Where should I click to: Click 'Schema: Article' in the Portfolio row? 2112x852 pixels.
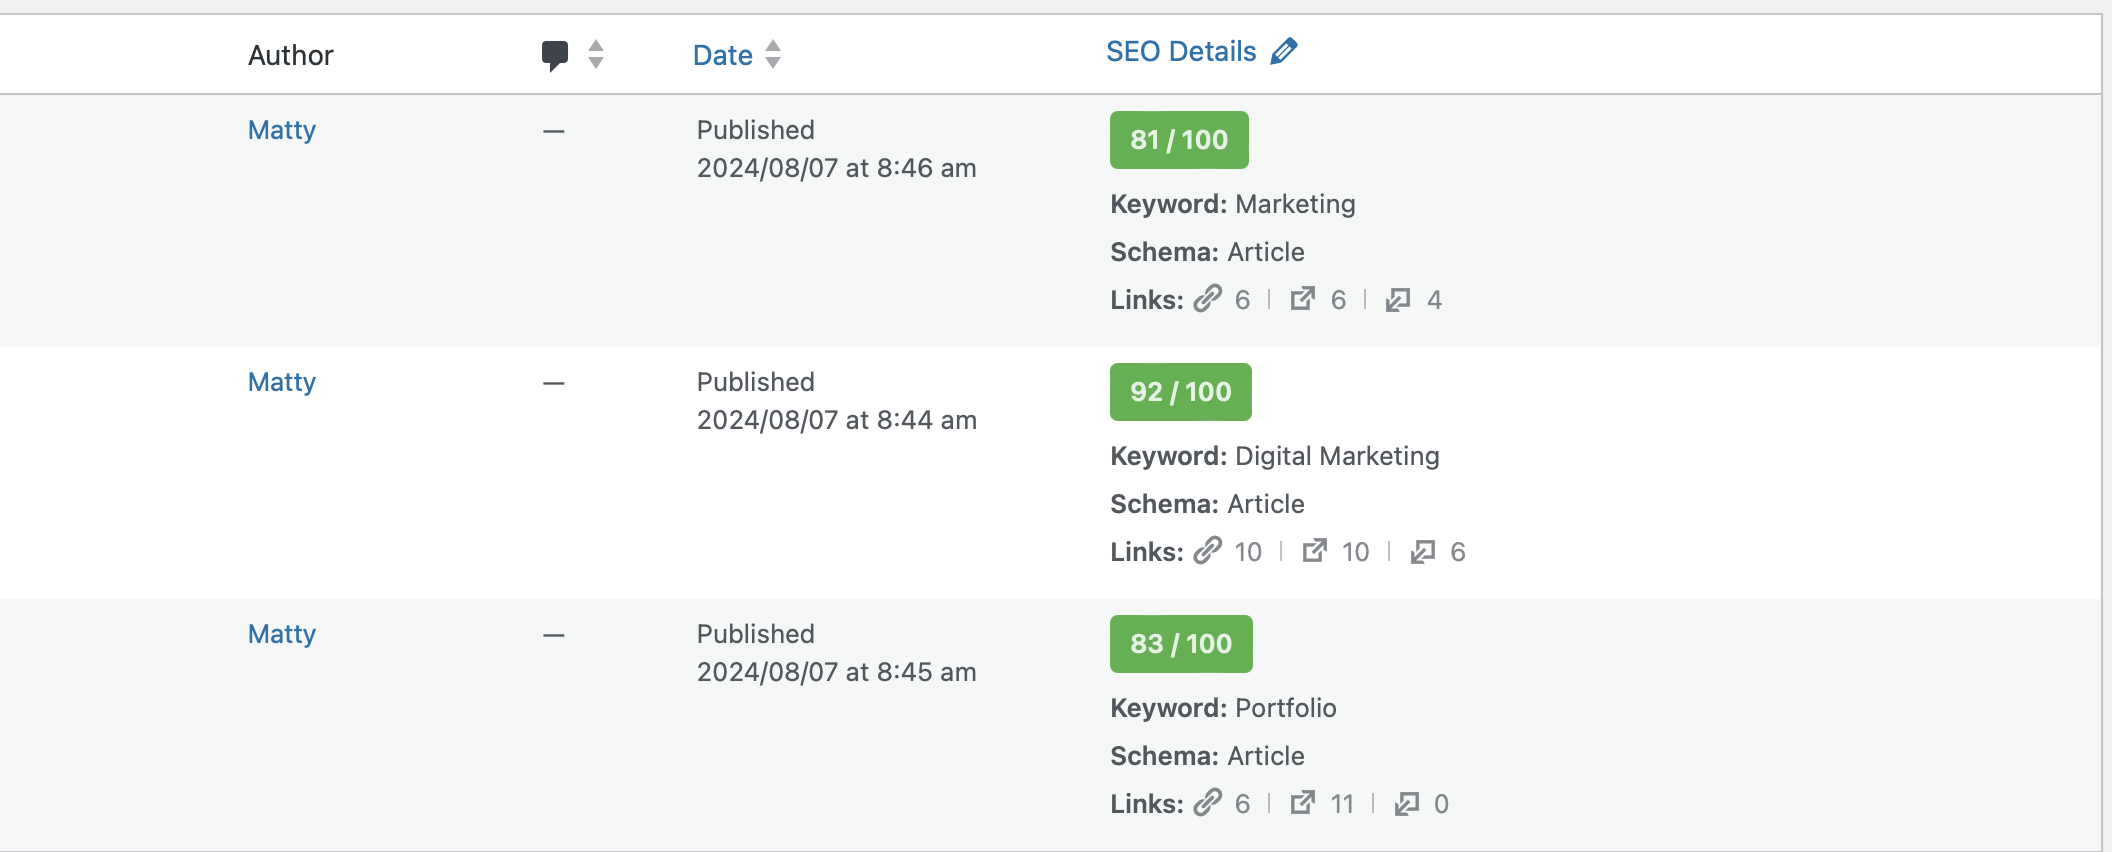pyautogui.click(x=1207, y=756)
